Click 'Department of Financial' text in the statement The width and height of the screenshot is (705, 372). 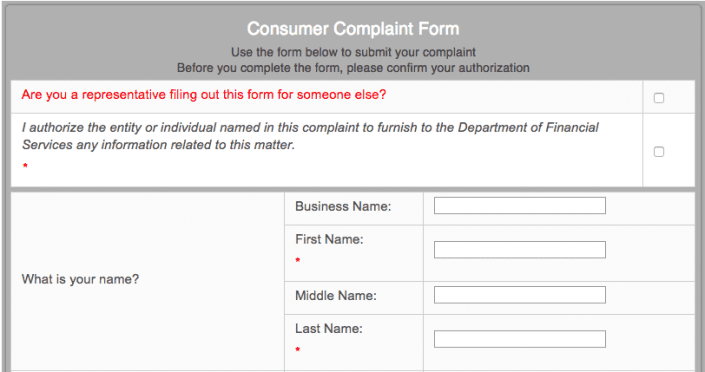point(528,128)
